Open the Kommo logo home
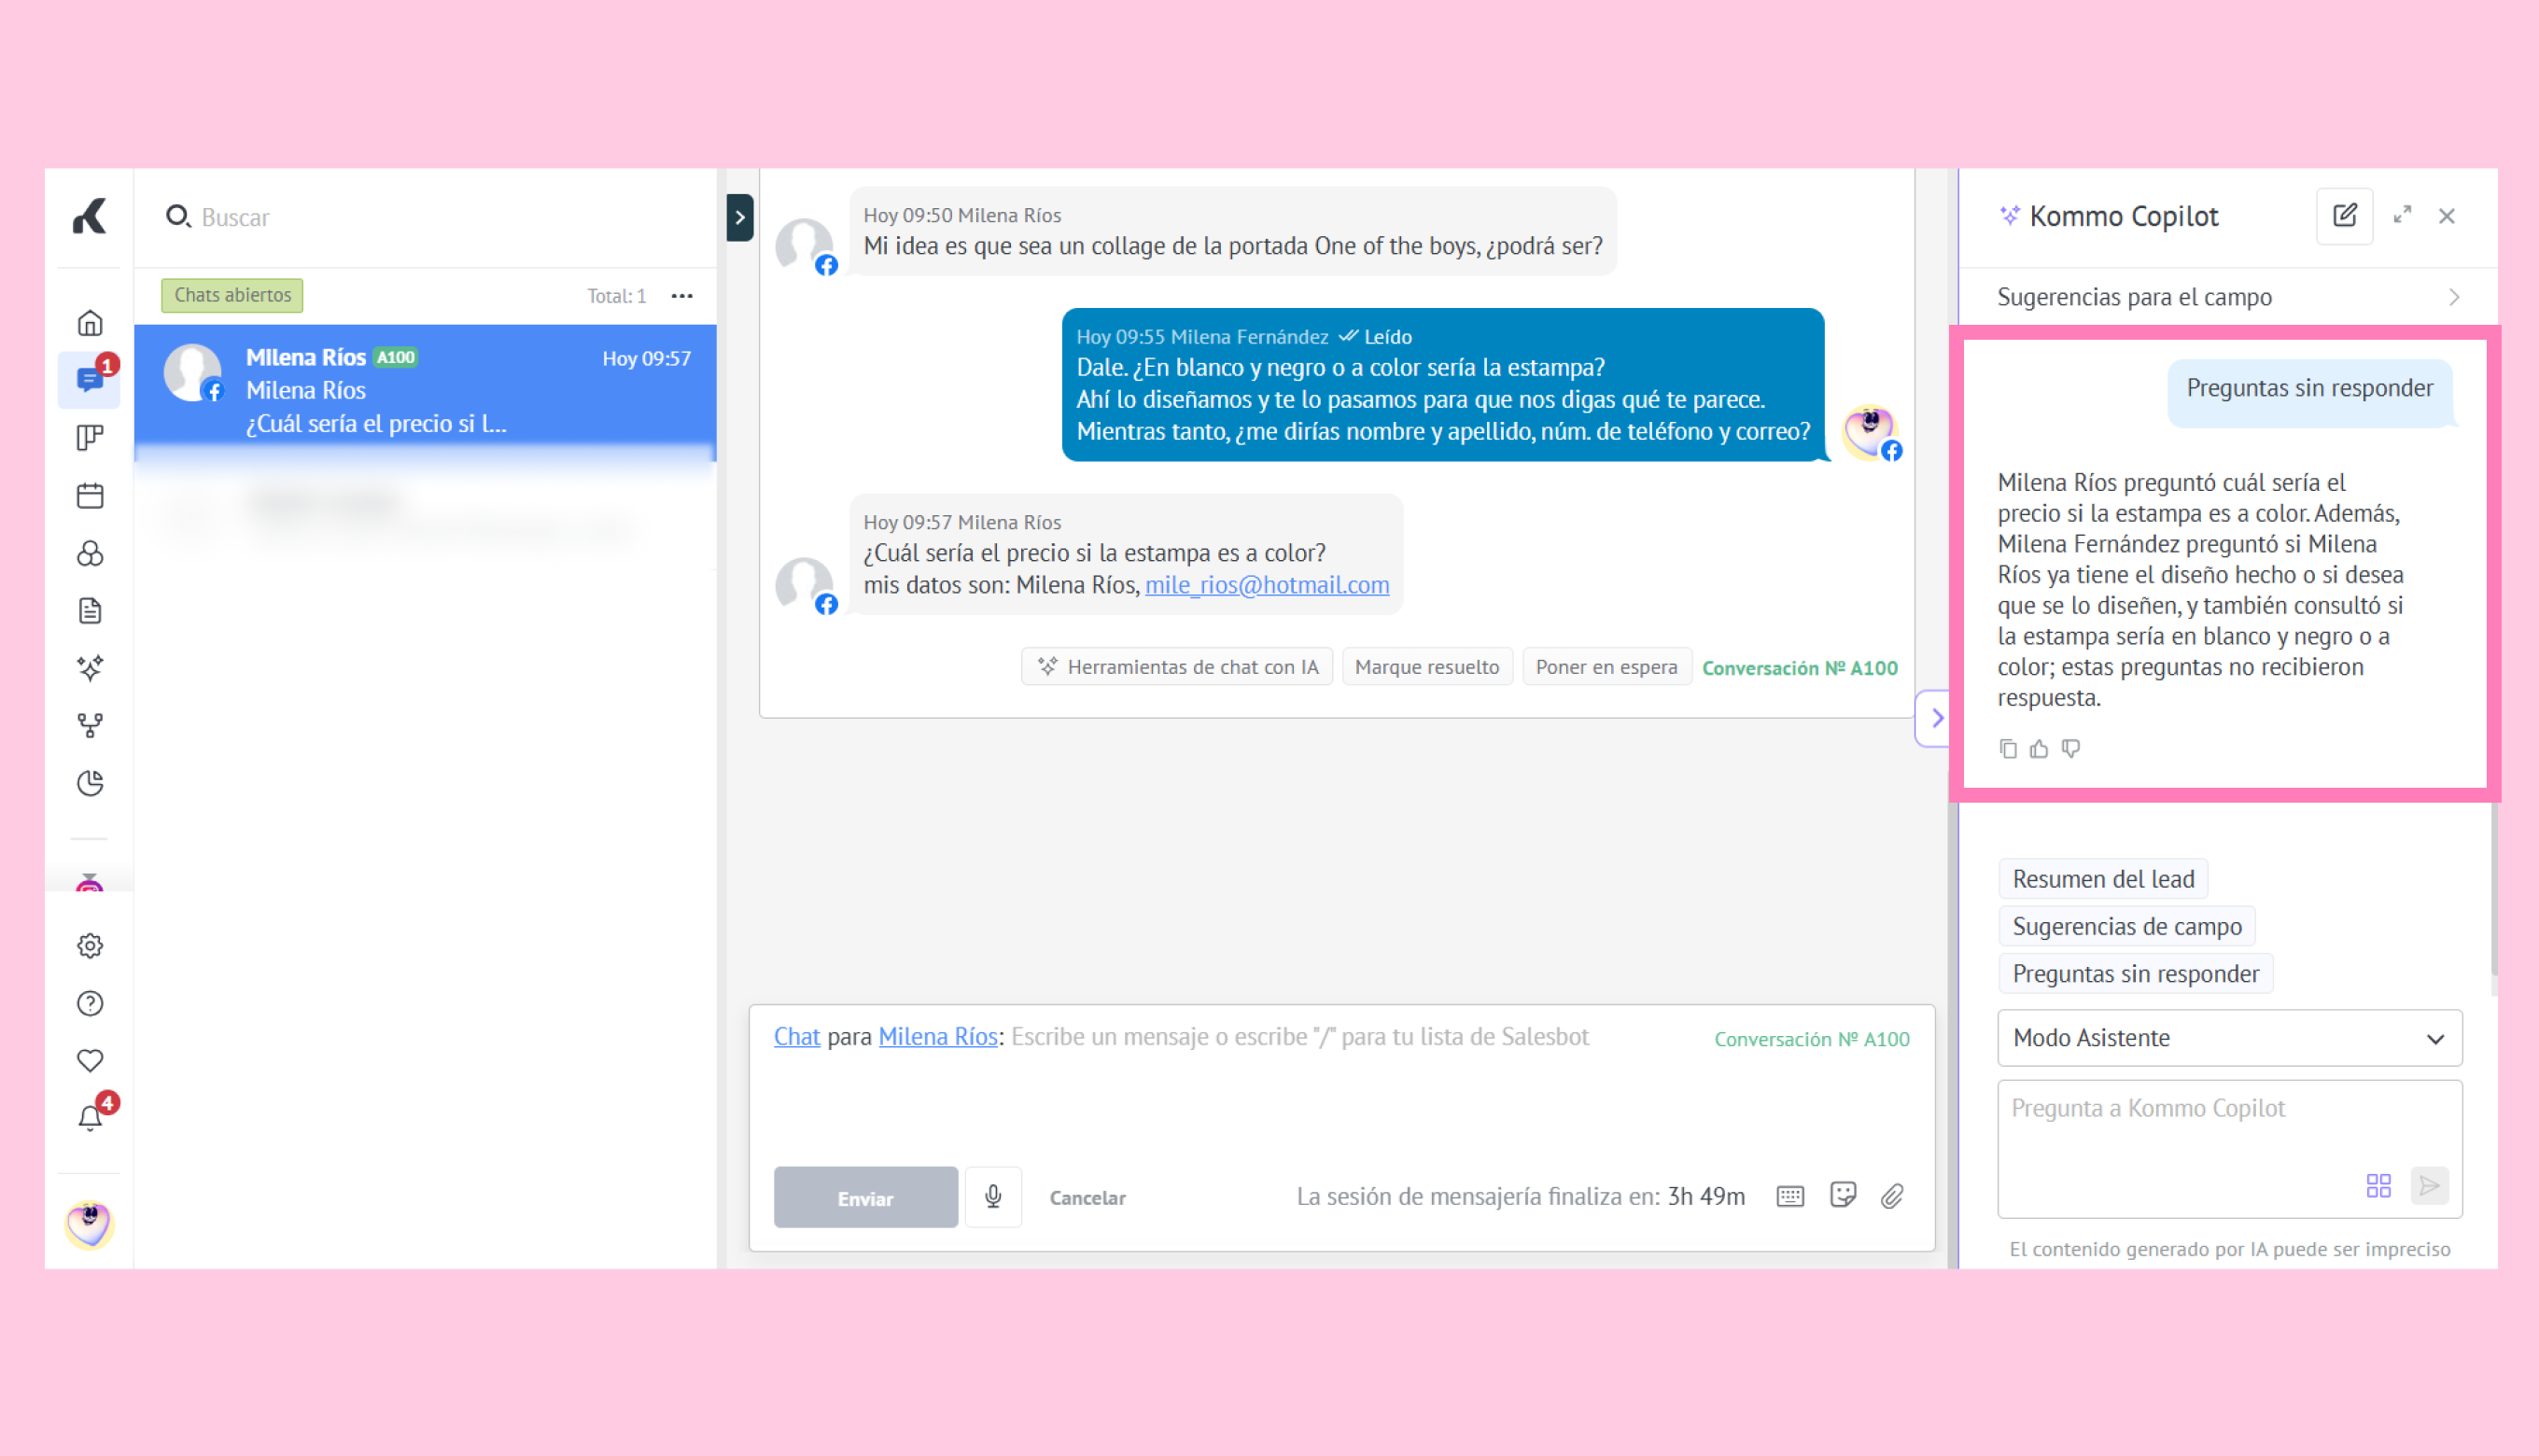This screenshot has height=1456, width=2539. [89, 216]
